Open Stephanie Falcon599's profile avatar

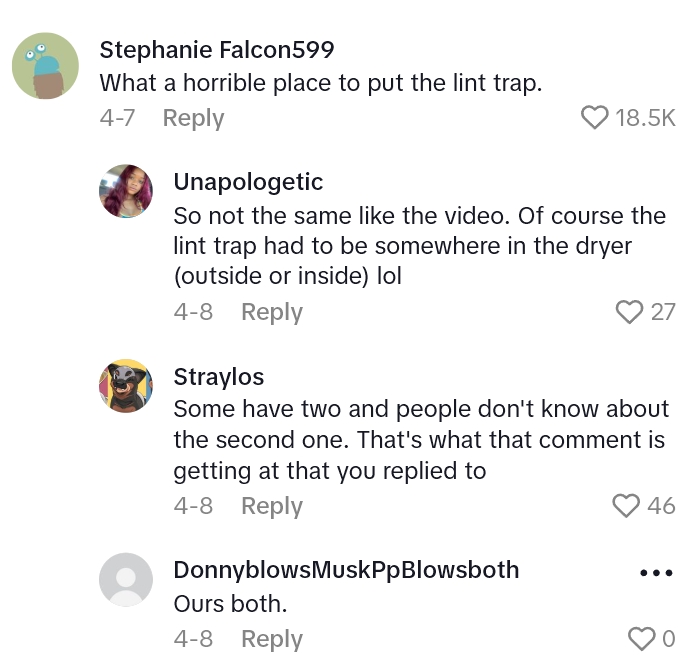45,66
